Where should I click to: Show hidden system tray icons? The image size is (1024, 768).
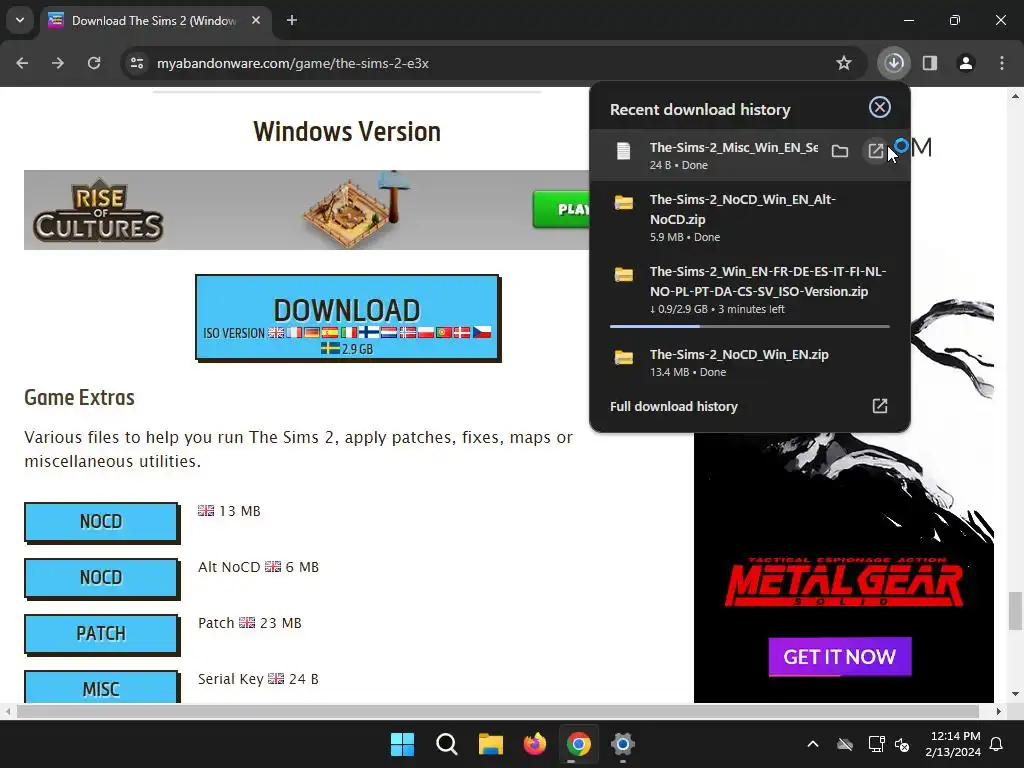coord(813,744)
